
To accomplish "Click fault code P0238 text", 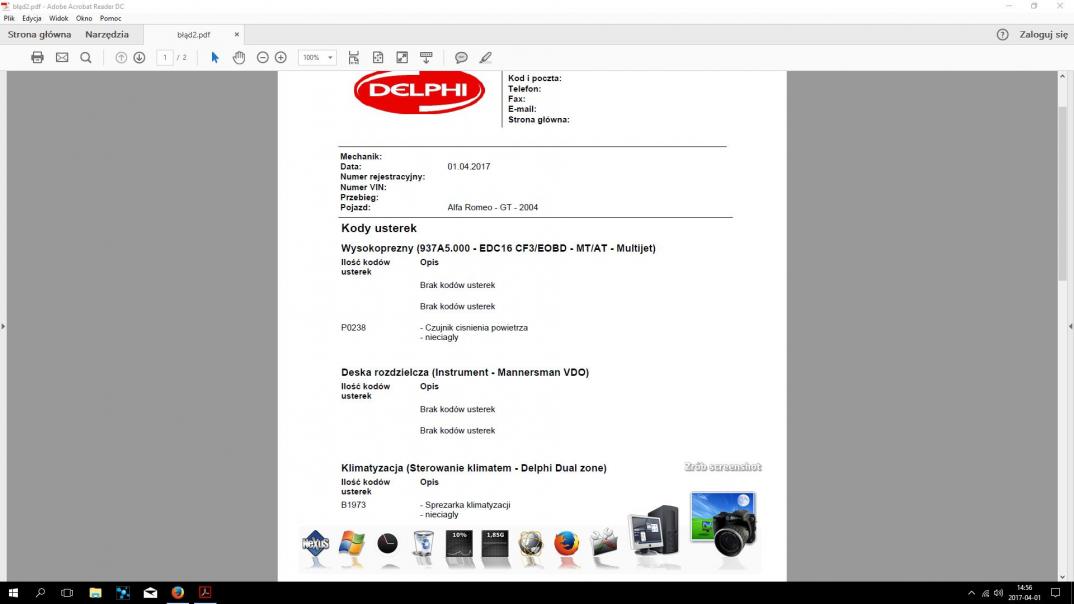I will tap(353, 327).
